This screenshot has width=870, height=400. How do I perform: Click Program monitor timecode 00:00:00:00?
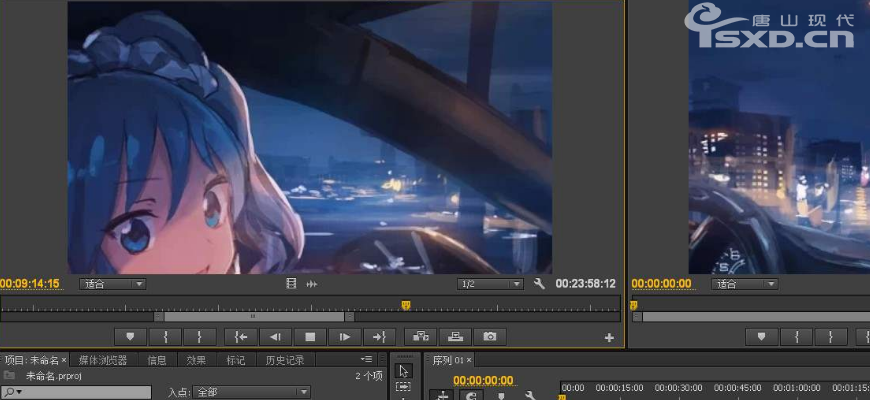[661, 283]
